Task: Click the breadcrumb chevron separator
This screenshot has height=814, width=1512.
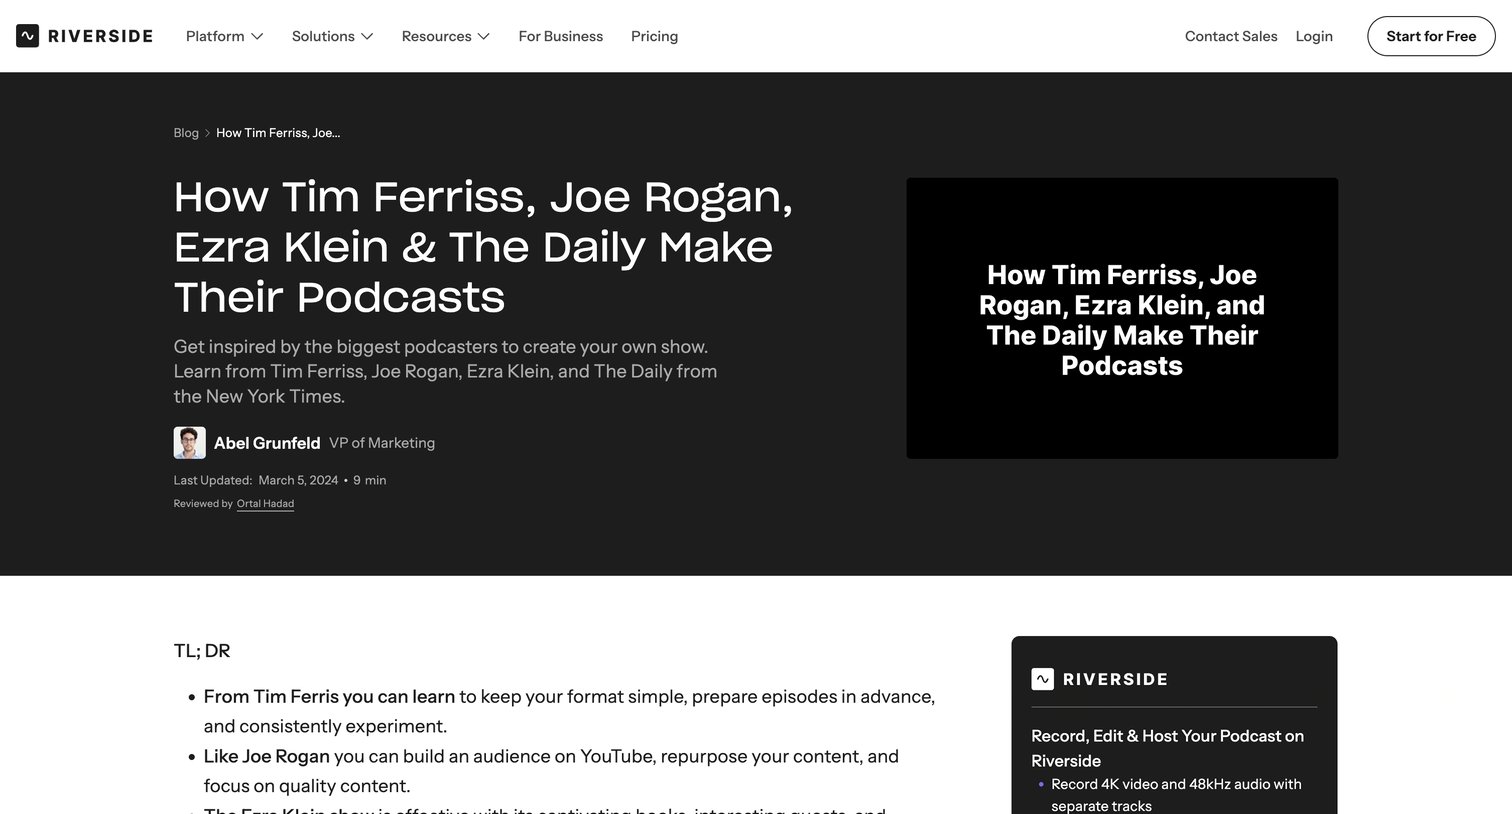Action: (x=208, y=133)
